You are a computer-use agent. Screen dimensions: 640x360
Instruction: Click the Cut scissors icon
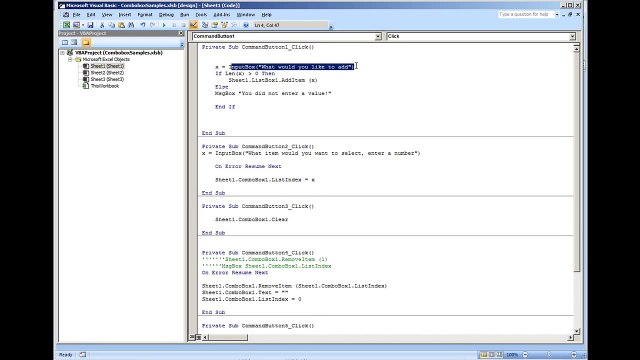coord(102,25)
